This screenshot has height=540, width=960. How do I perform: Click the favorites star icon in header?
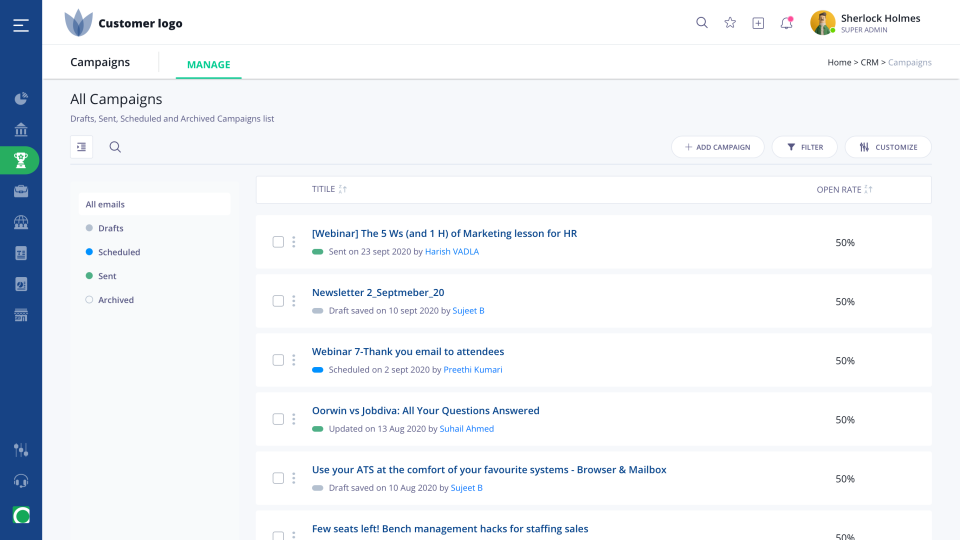tap(730, 23)
